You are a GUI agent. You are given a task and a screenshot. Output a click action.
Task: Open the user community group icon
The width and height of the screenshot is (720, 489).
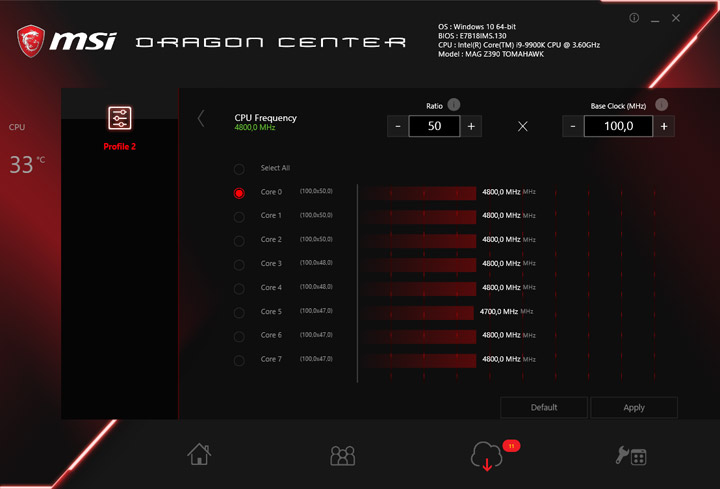[x=343, y=455]
